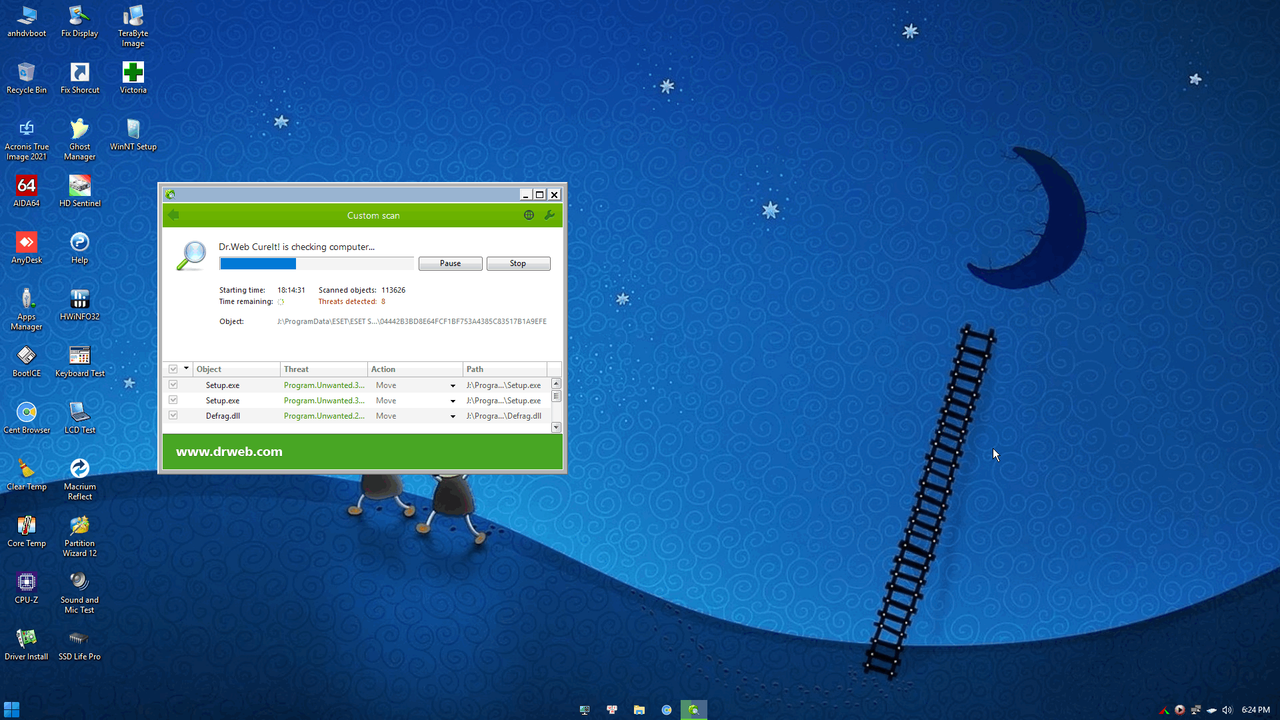This screenshot has height=720, width=1280.
Task: Select the LCD Test desktop icon
Action: pos(80,418)
